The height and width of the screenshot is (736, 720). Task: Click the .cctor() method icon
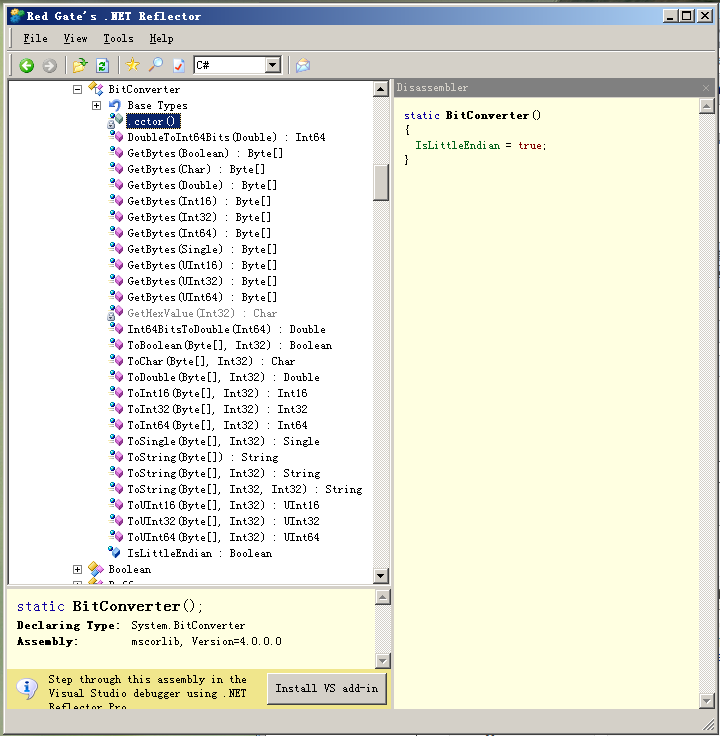click(116, 121)
